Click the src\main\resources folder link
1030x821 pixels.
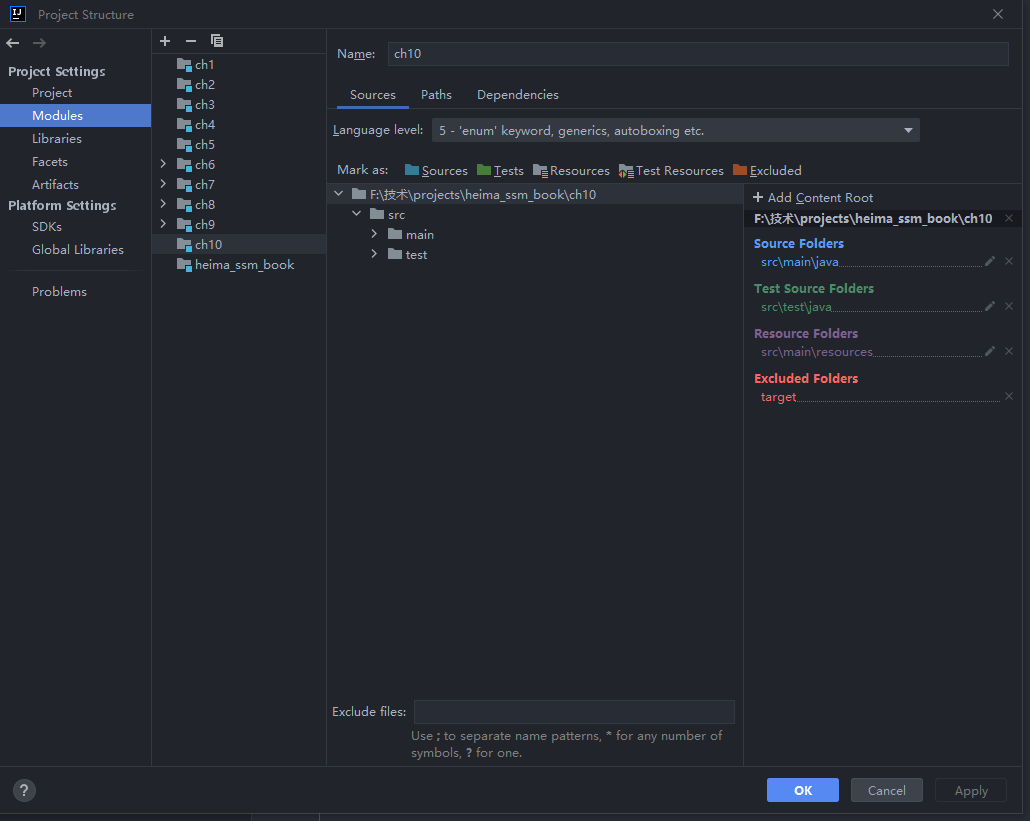pyautogui.click(x=817, y=352)
